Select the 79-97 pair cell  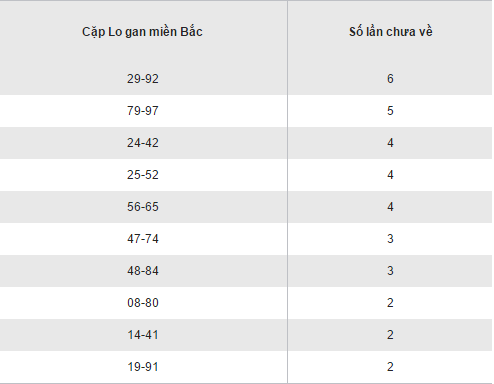coord(143,111)
